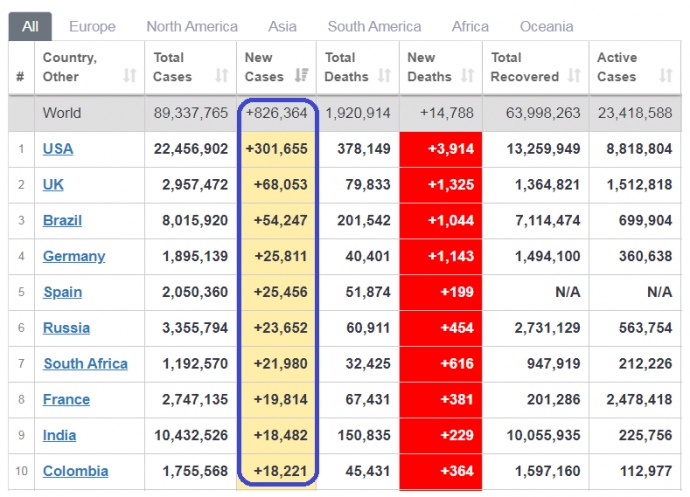This screenshot has height=497, width=690.
Task: Click the Colombia country link
Action: click(x=76, y=471)
